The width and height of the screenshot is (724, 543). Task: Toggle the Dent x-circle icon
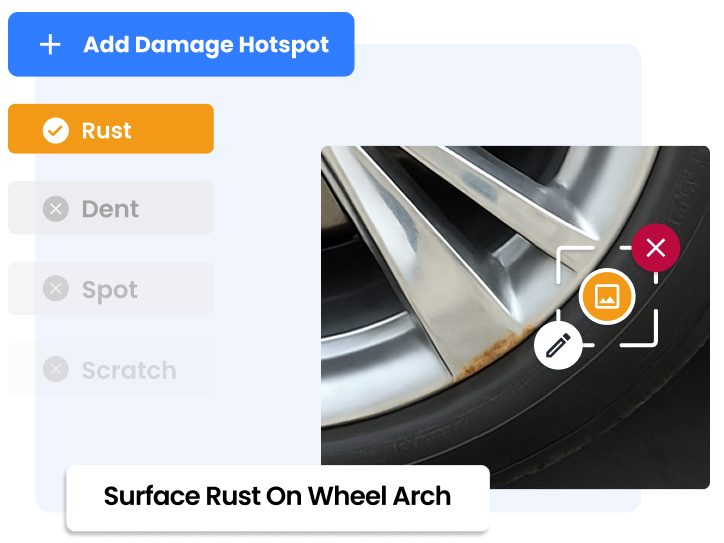(56, 209)
